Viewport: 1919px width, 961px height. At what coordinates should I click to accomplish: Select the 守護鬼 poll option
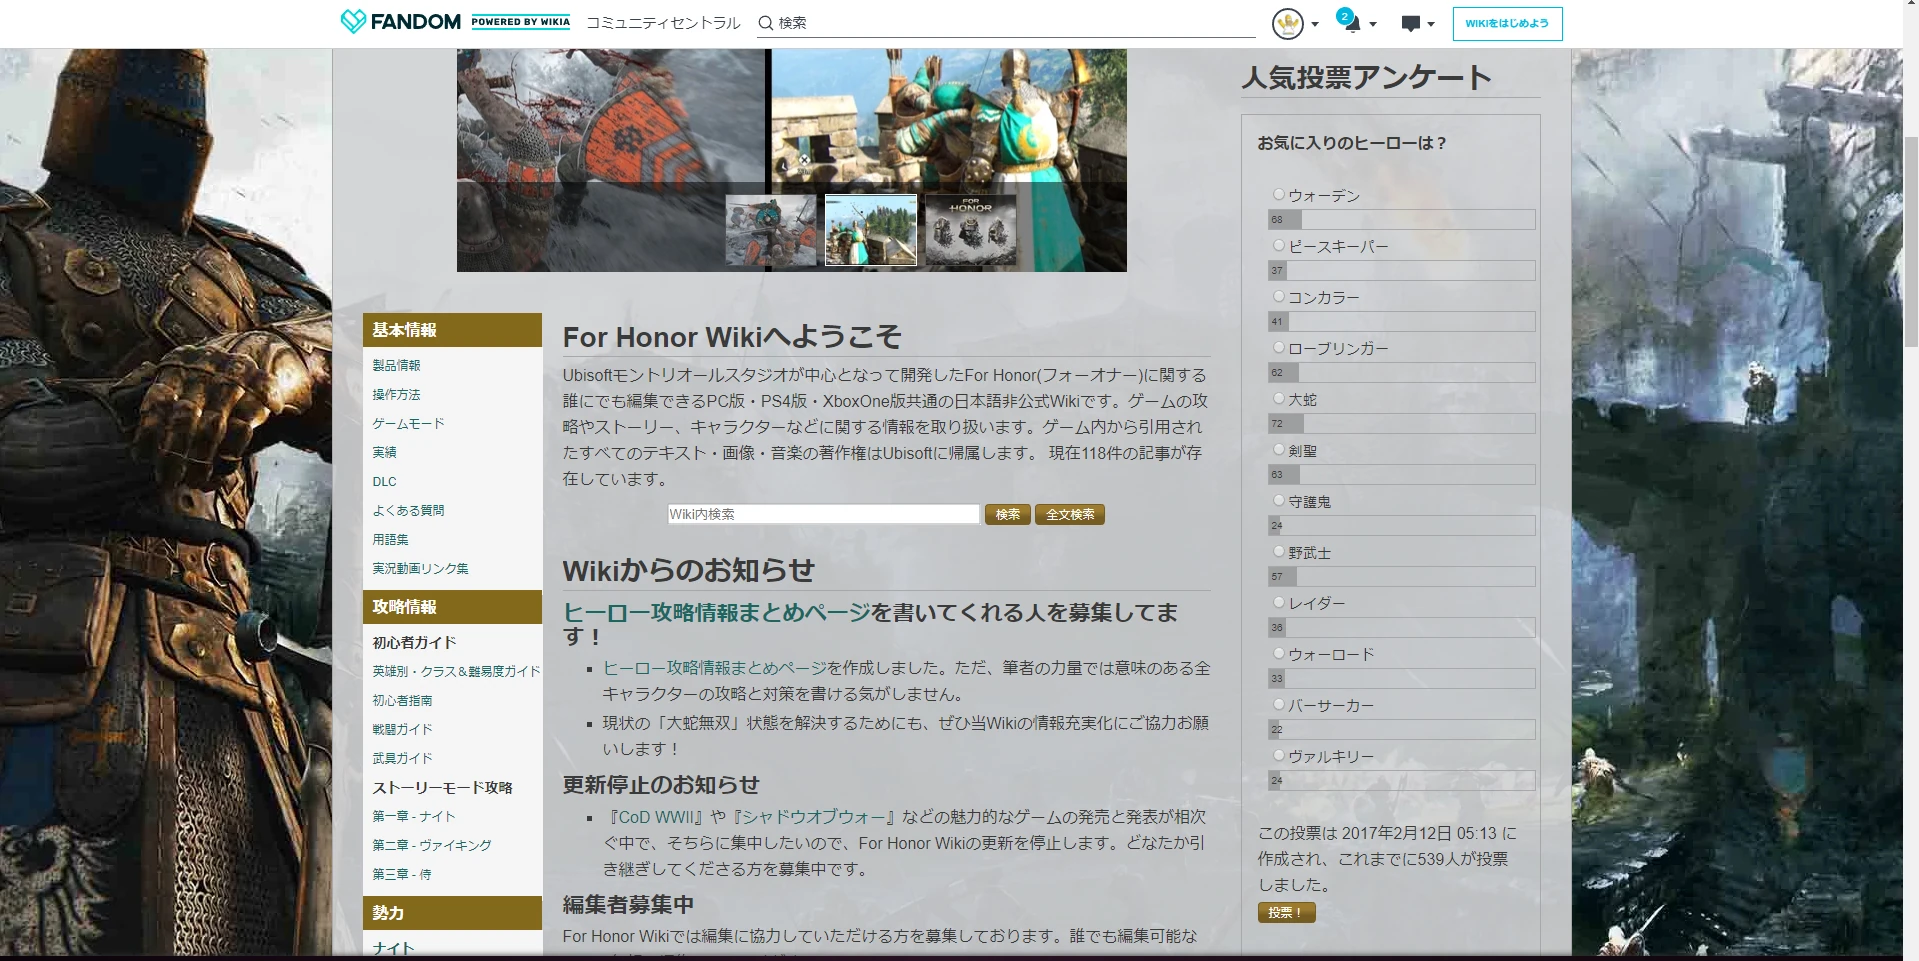click(x=1278, y=500)
